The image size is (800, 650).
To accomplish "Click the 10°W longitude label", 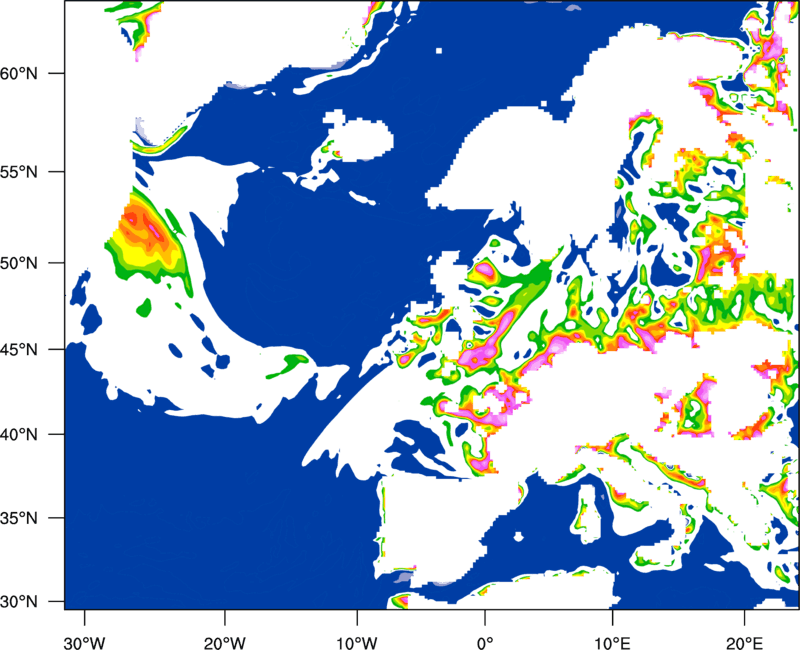I will [357, 643].
